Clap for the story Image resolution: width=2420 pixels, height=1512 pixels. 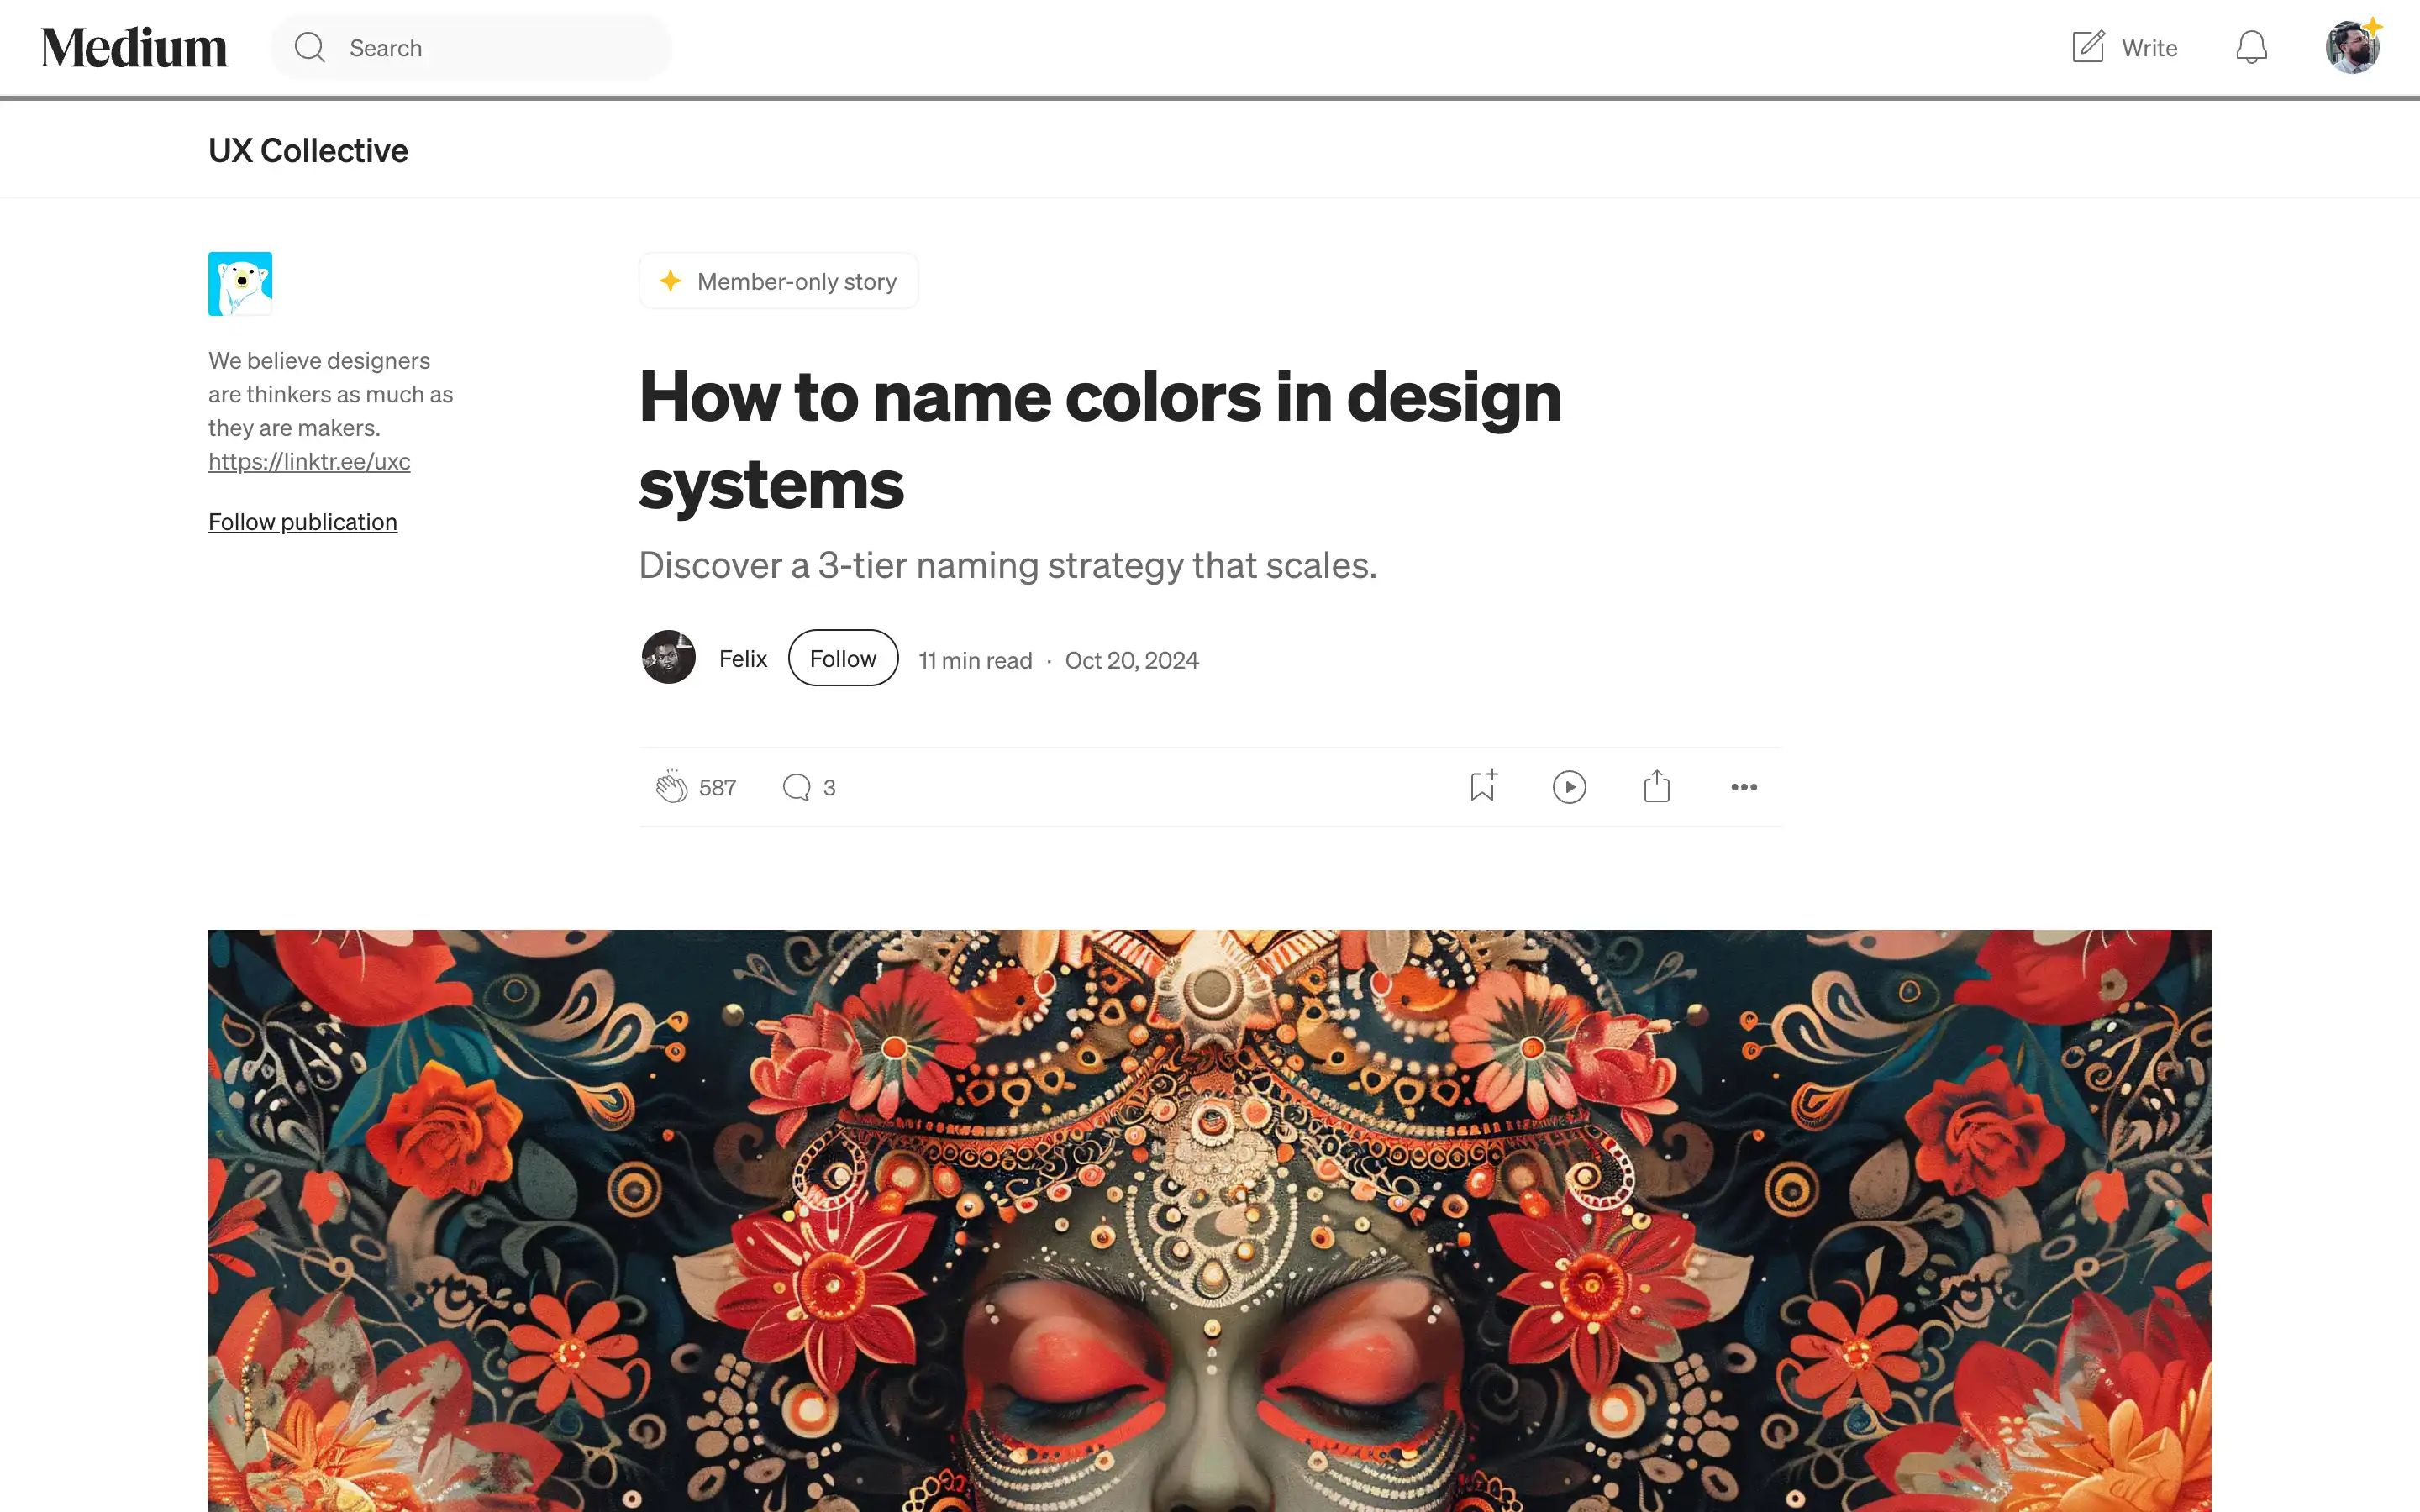click(x=671, y=787)
